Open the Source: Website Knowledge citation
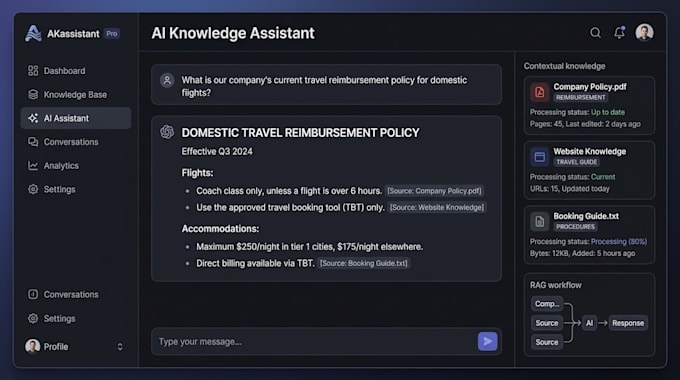The image size is (680, 380). pyautogui.click(x=437, y=207)
